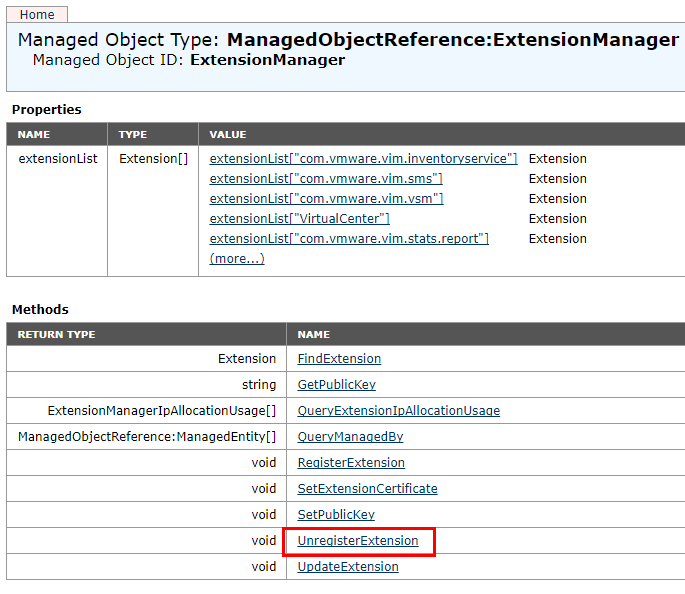Click the Properties table VALUE header

tap(228, 134)
